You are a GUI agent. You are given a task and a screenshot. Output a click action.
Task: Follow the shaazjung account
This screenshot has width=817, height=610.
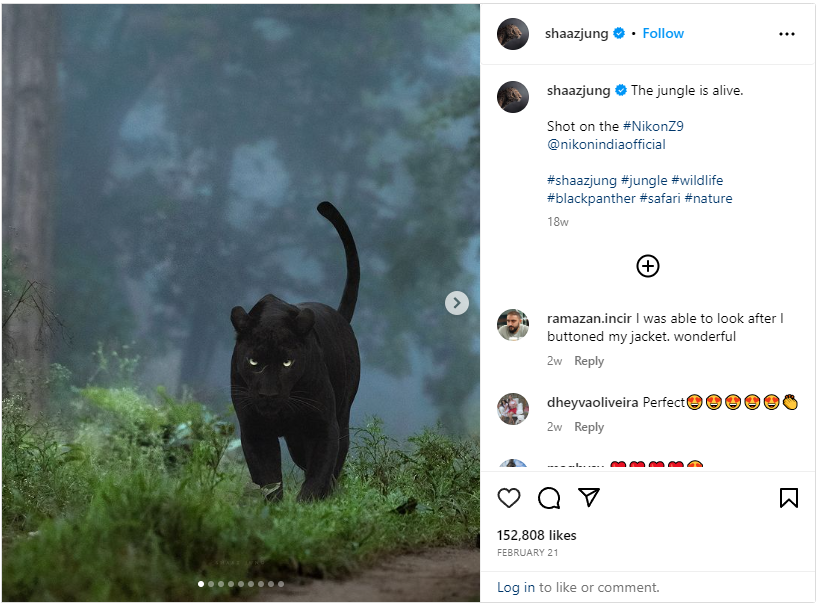tap(663, 33)
